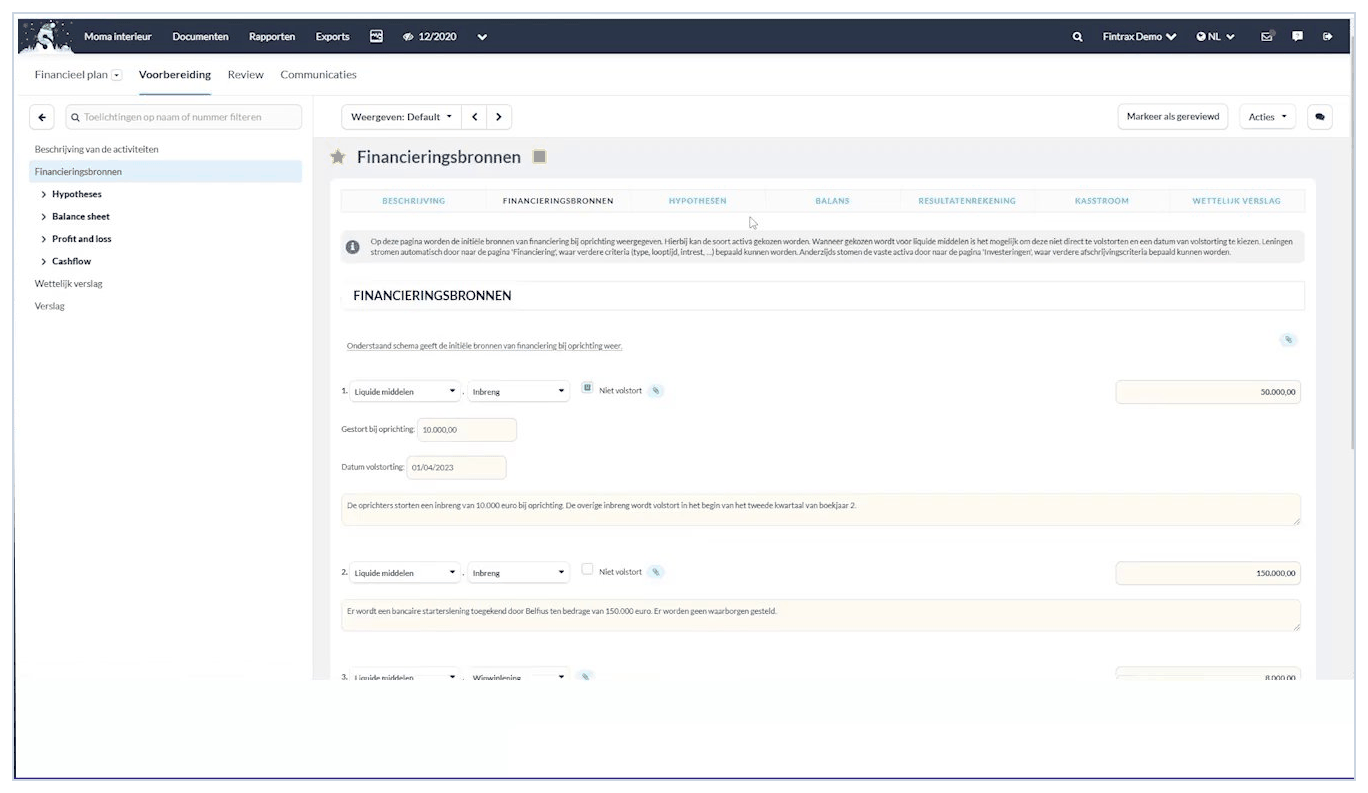Screen dimensions: 1368x793
Task: Check Niet volstort on row 2
Action: point(587,569)
